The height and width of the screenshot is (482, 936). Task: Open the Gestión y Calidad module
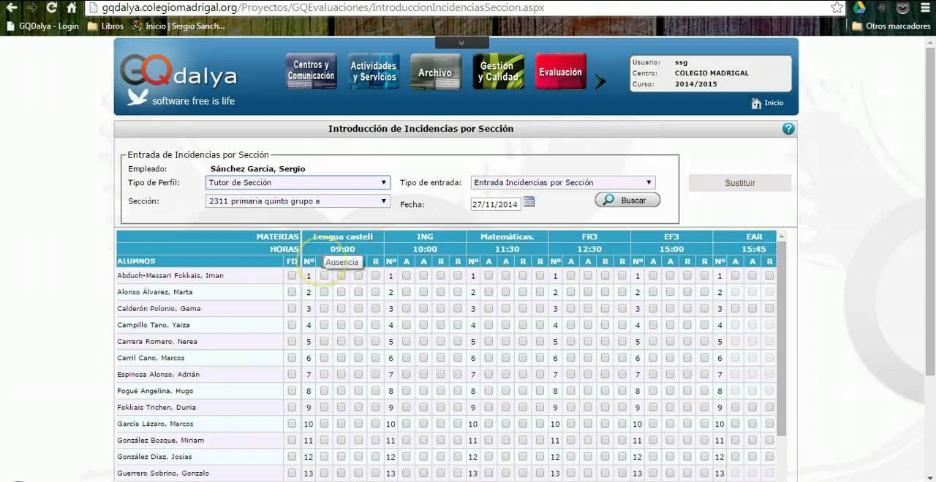click(498, 72)
